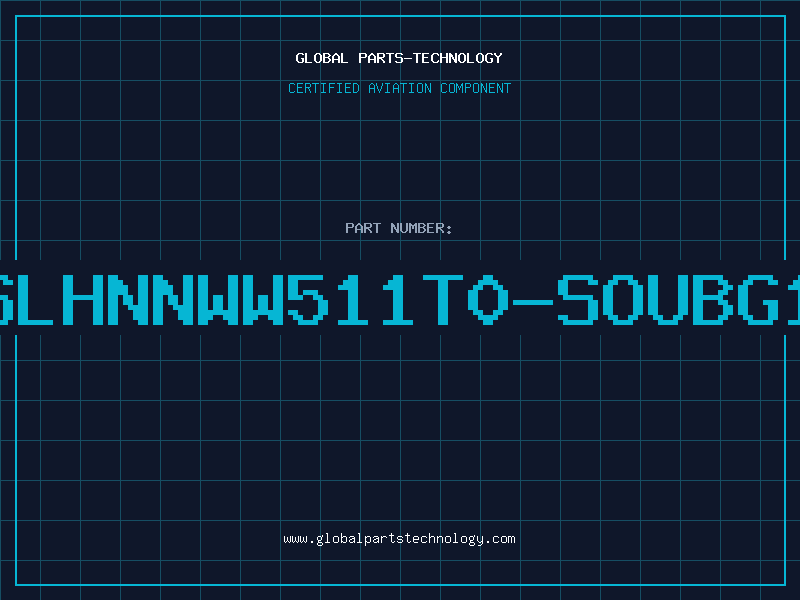Open the www.globalpartstechnology.com link
Screen dimensions: 800x600
click(x=399, y=539)
